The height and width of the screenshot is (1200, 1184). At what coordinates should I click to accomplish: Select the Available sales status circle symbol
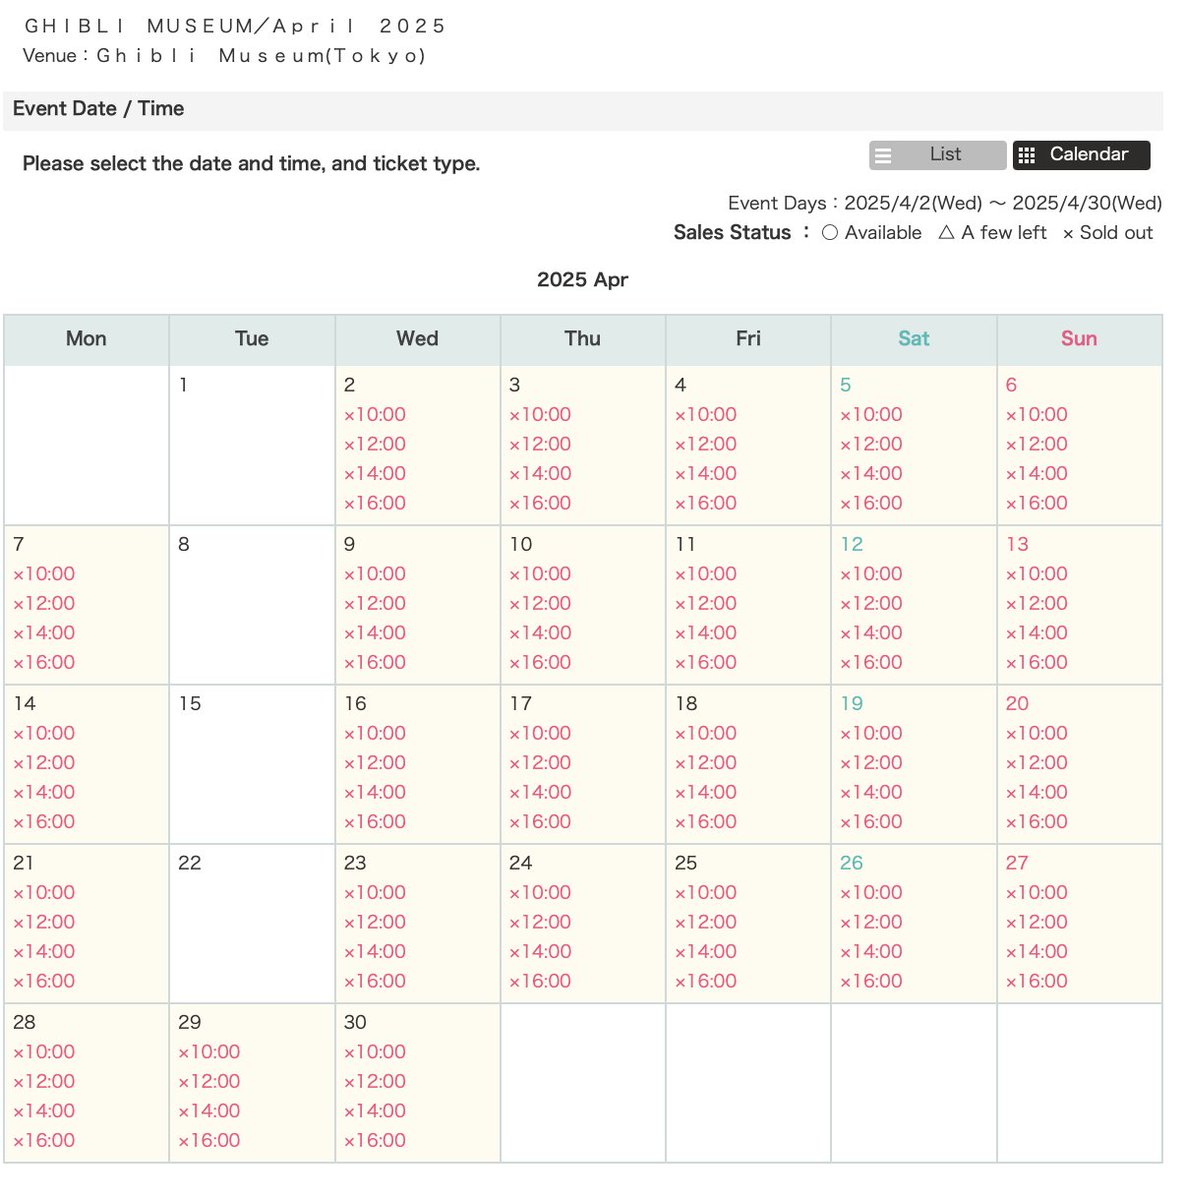830,232
